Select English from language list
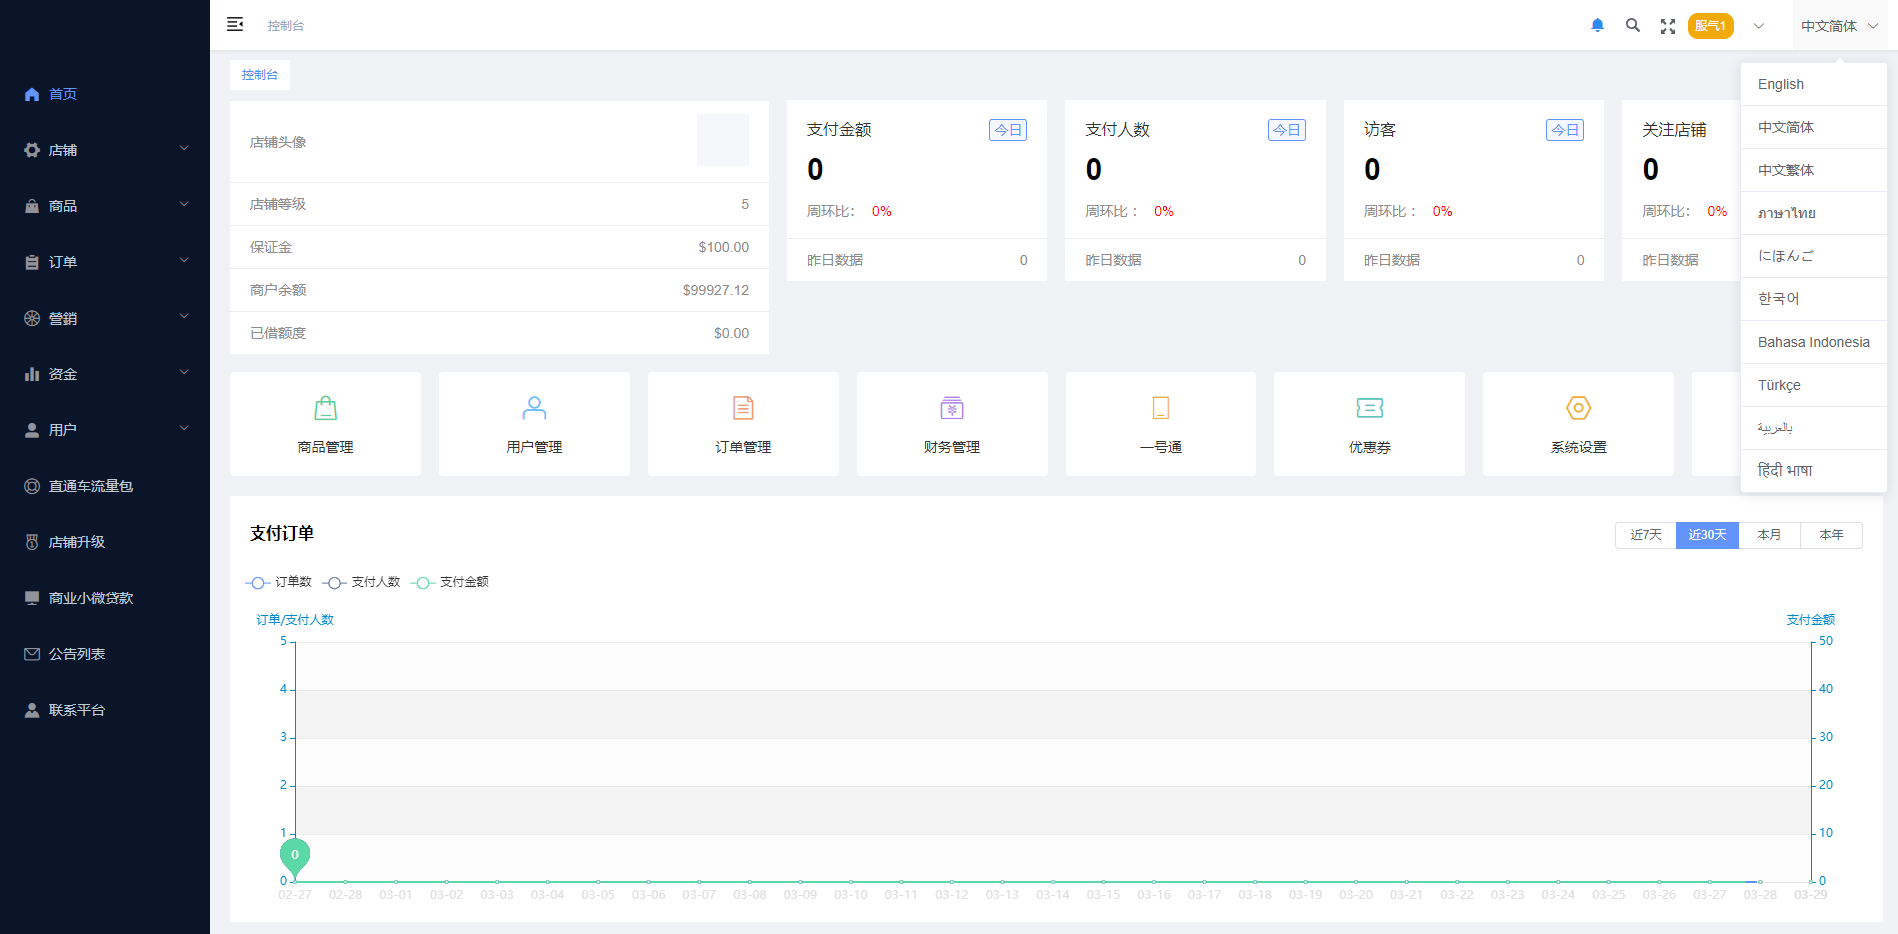 1781,85
